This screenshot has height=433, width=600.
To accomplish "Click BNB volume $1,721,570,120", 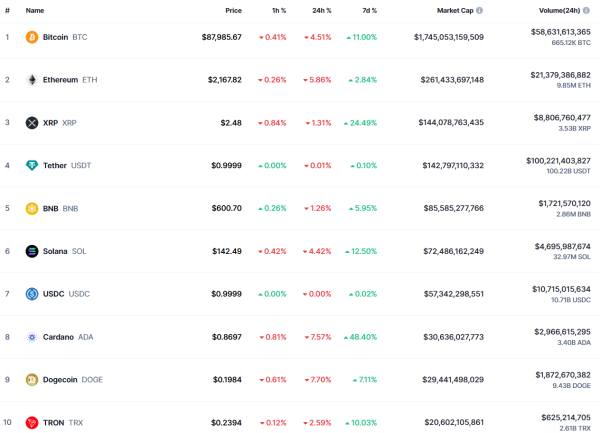I will [x=564, y=203].
